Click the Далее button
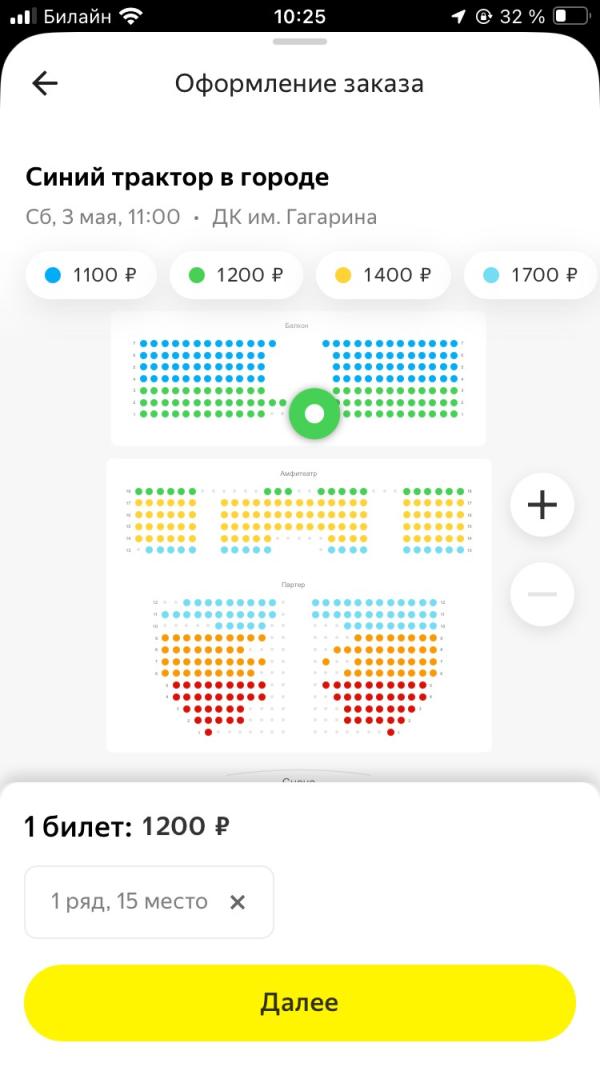The image size is (600, 1066). (300, 1003)
